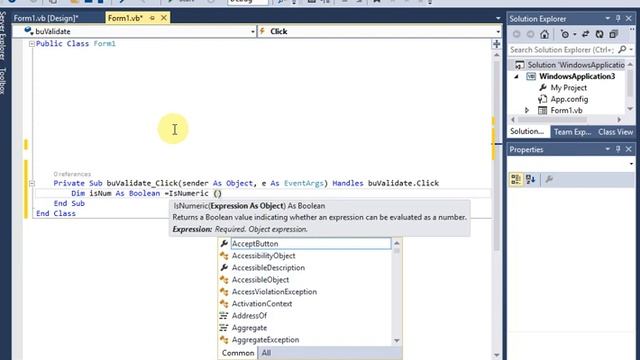Select My Project in Solution Explorer
This screenshot has width=640, height=360.
coord(569,87)
